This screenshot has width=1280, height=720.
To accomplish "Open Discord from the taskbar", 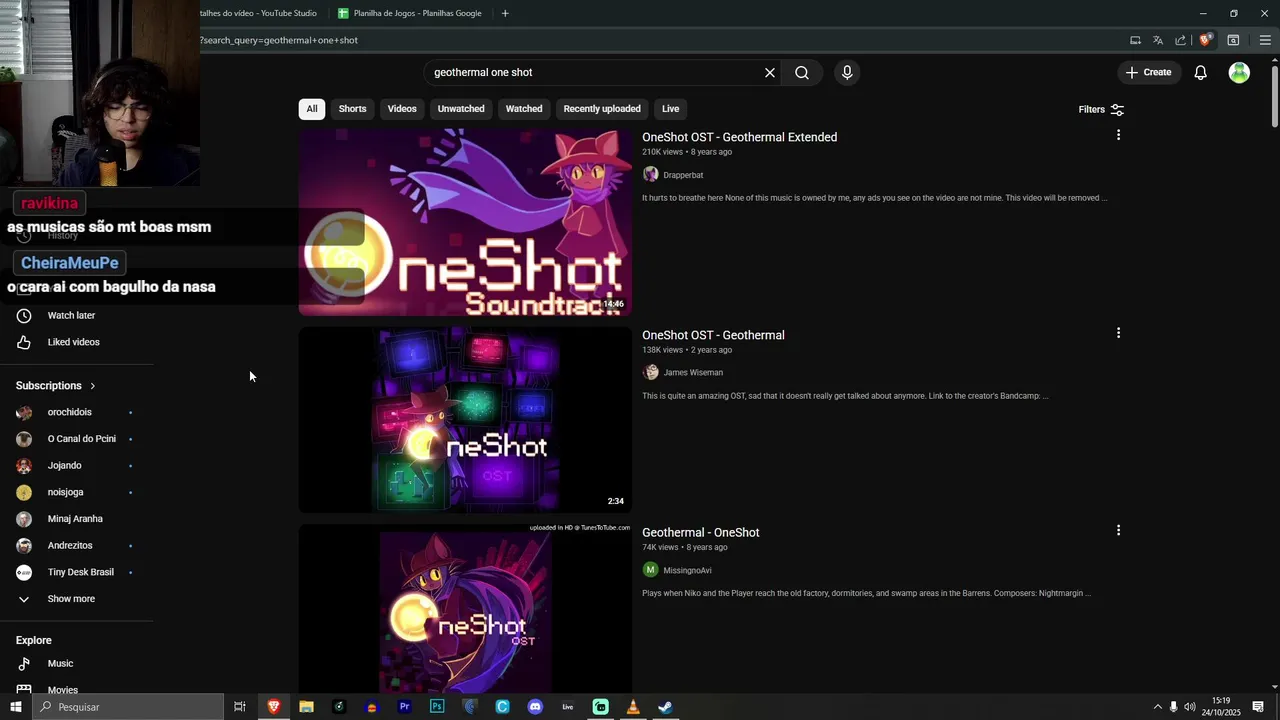I will click(x=535, y=707).
